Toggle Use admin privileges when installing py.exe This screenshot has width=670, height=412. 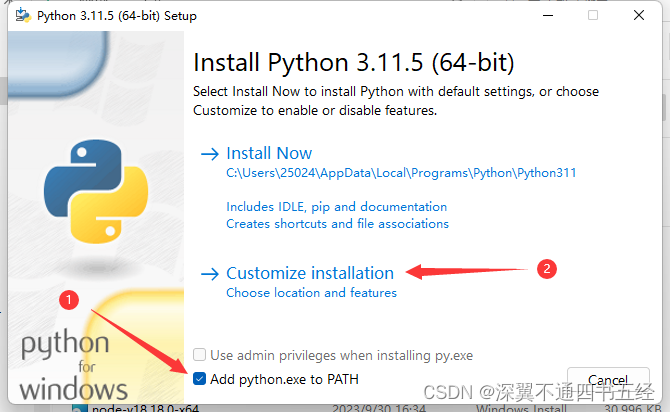coord(200,355)
